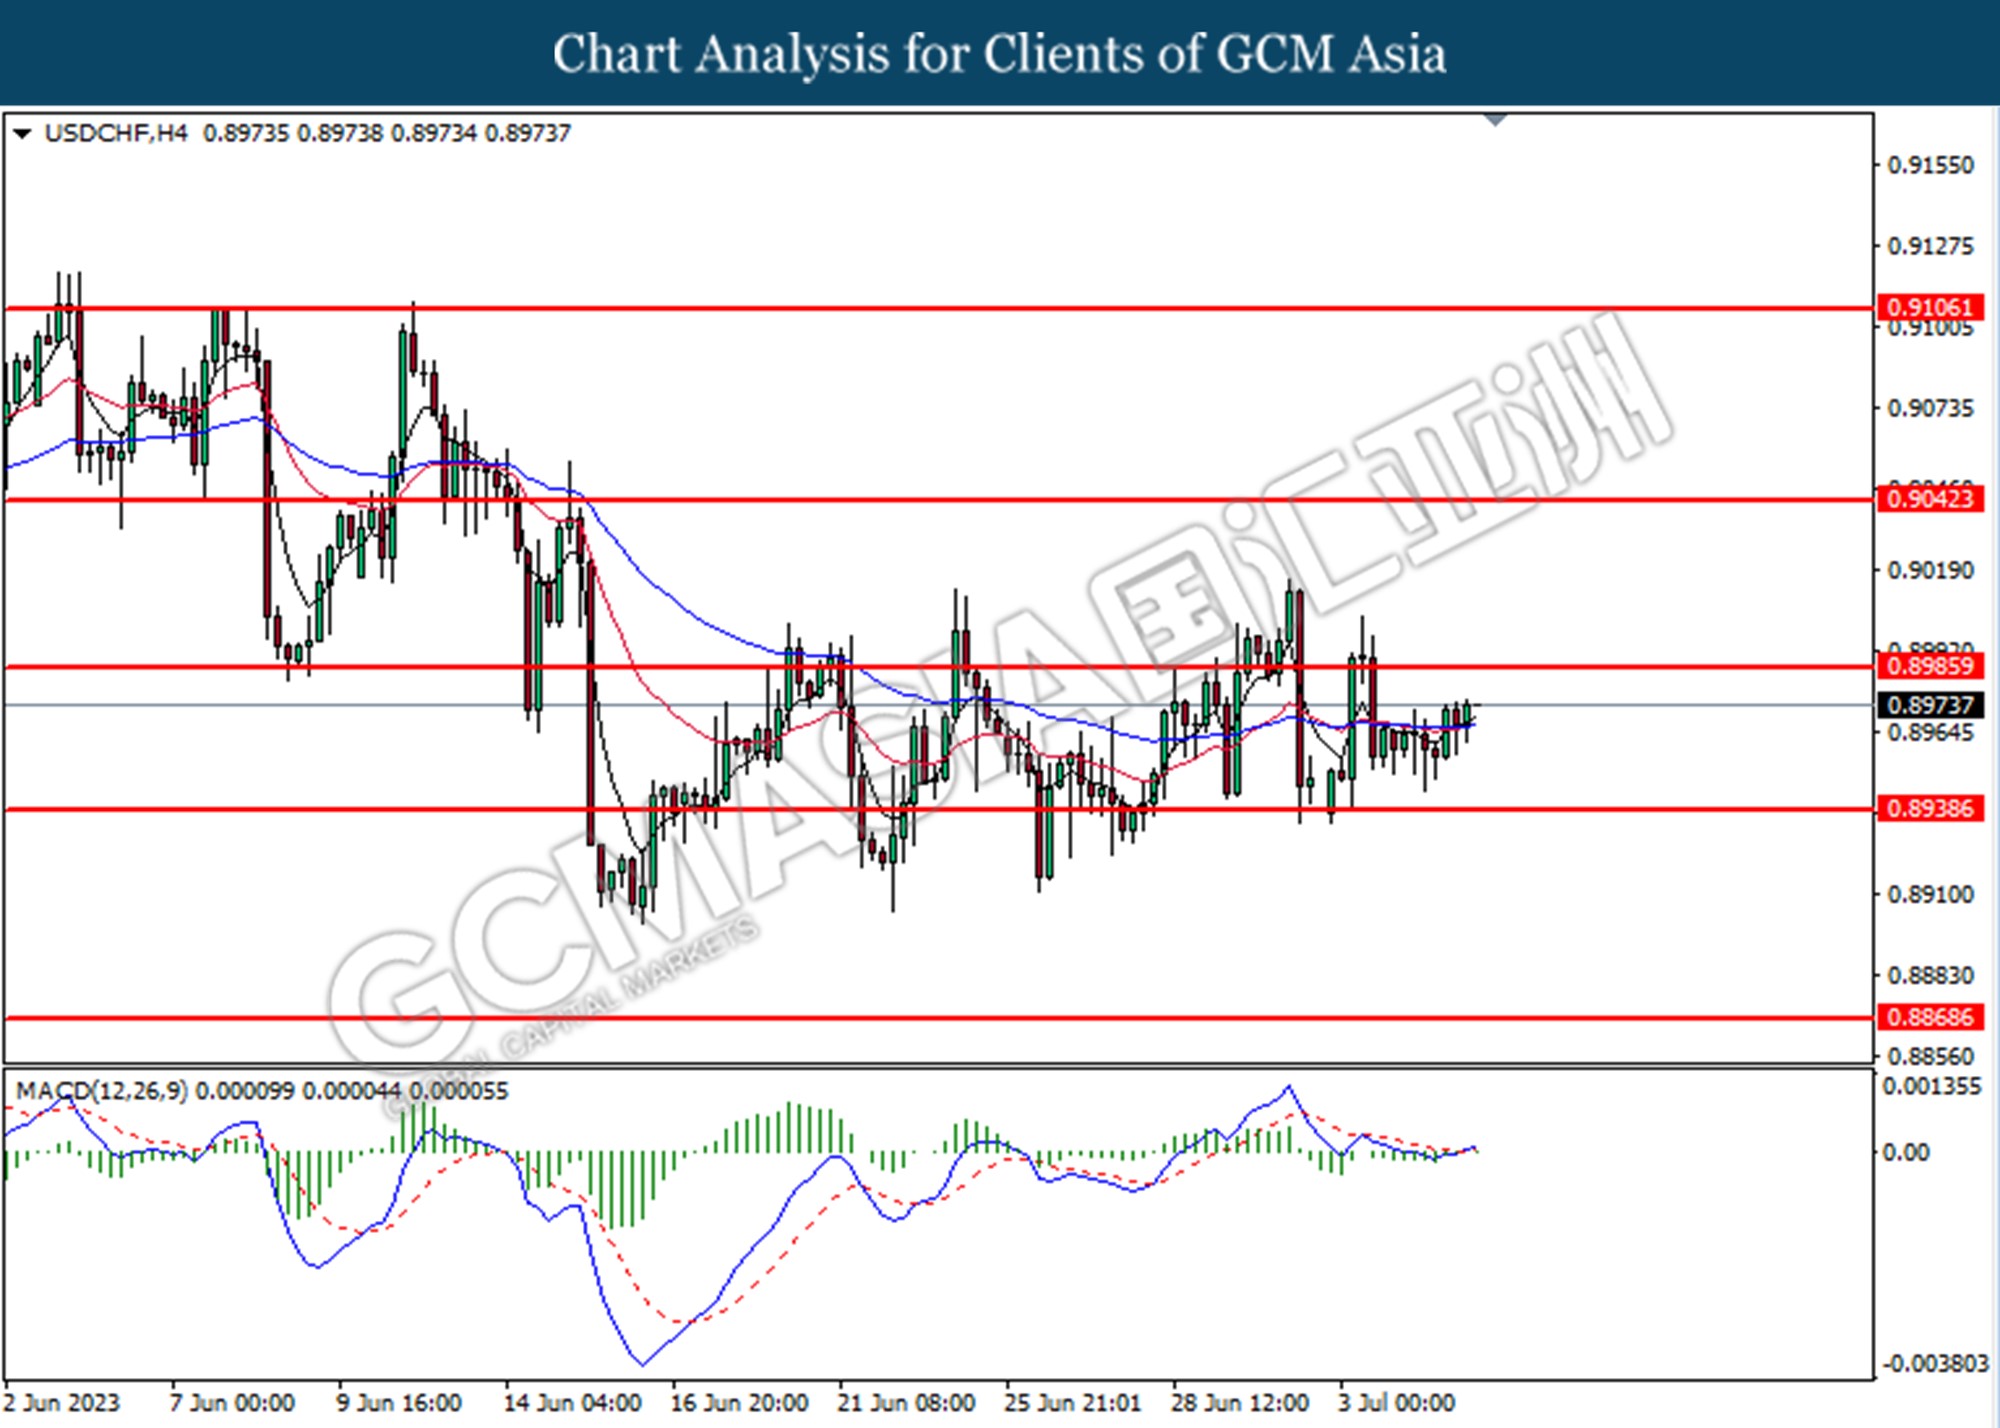Click the Chart Analysis for Clients title
Image resolution: width=2000 pixels, height=1428 pixels.
1000,54
